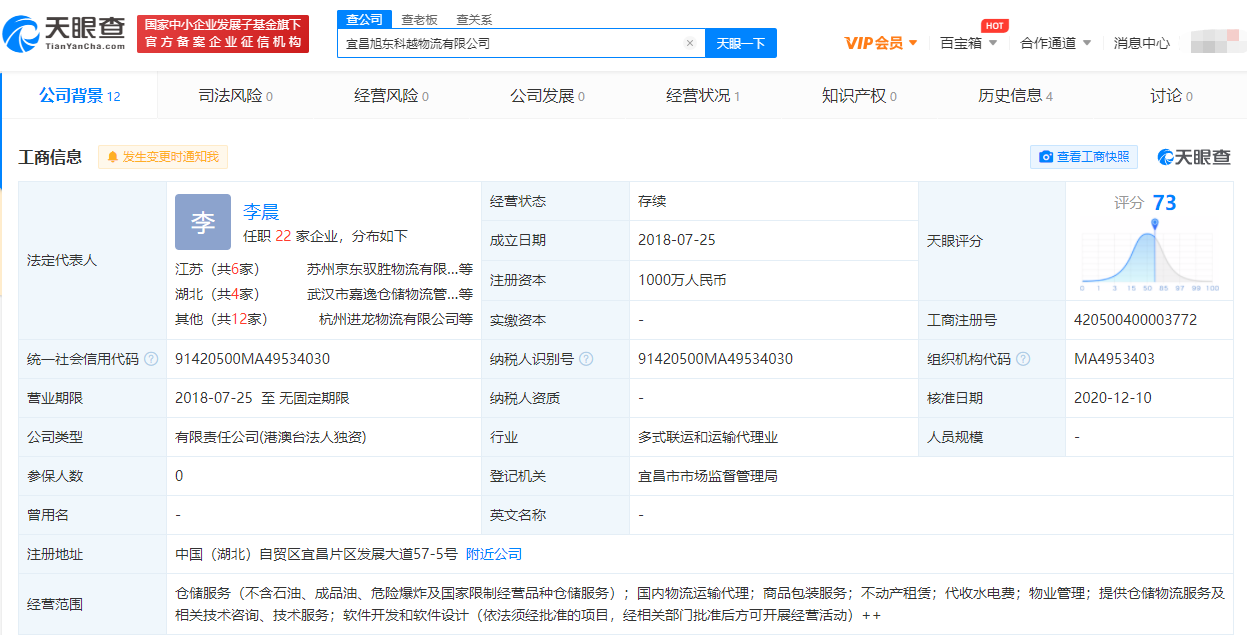
Task: Open the 附近公司 link
Action: tap(494, 554)
